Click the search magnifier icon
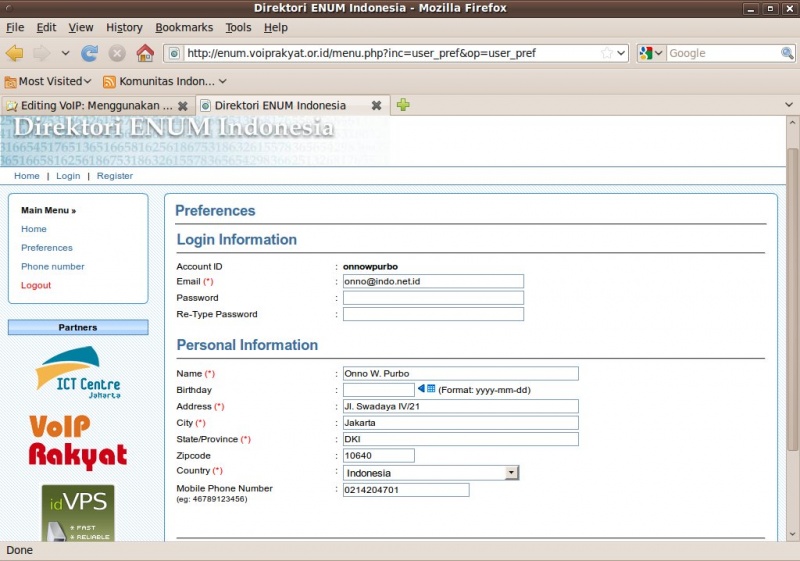800x561 pixels. [787, 53]
